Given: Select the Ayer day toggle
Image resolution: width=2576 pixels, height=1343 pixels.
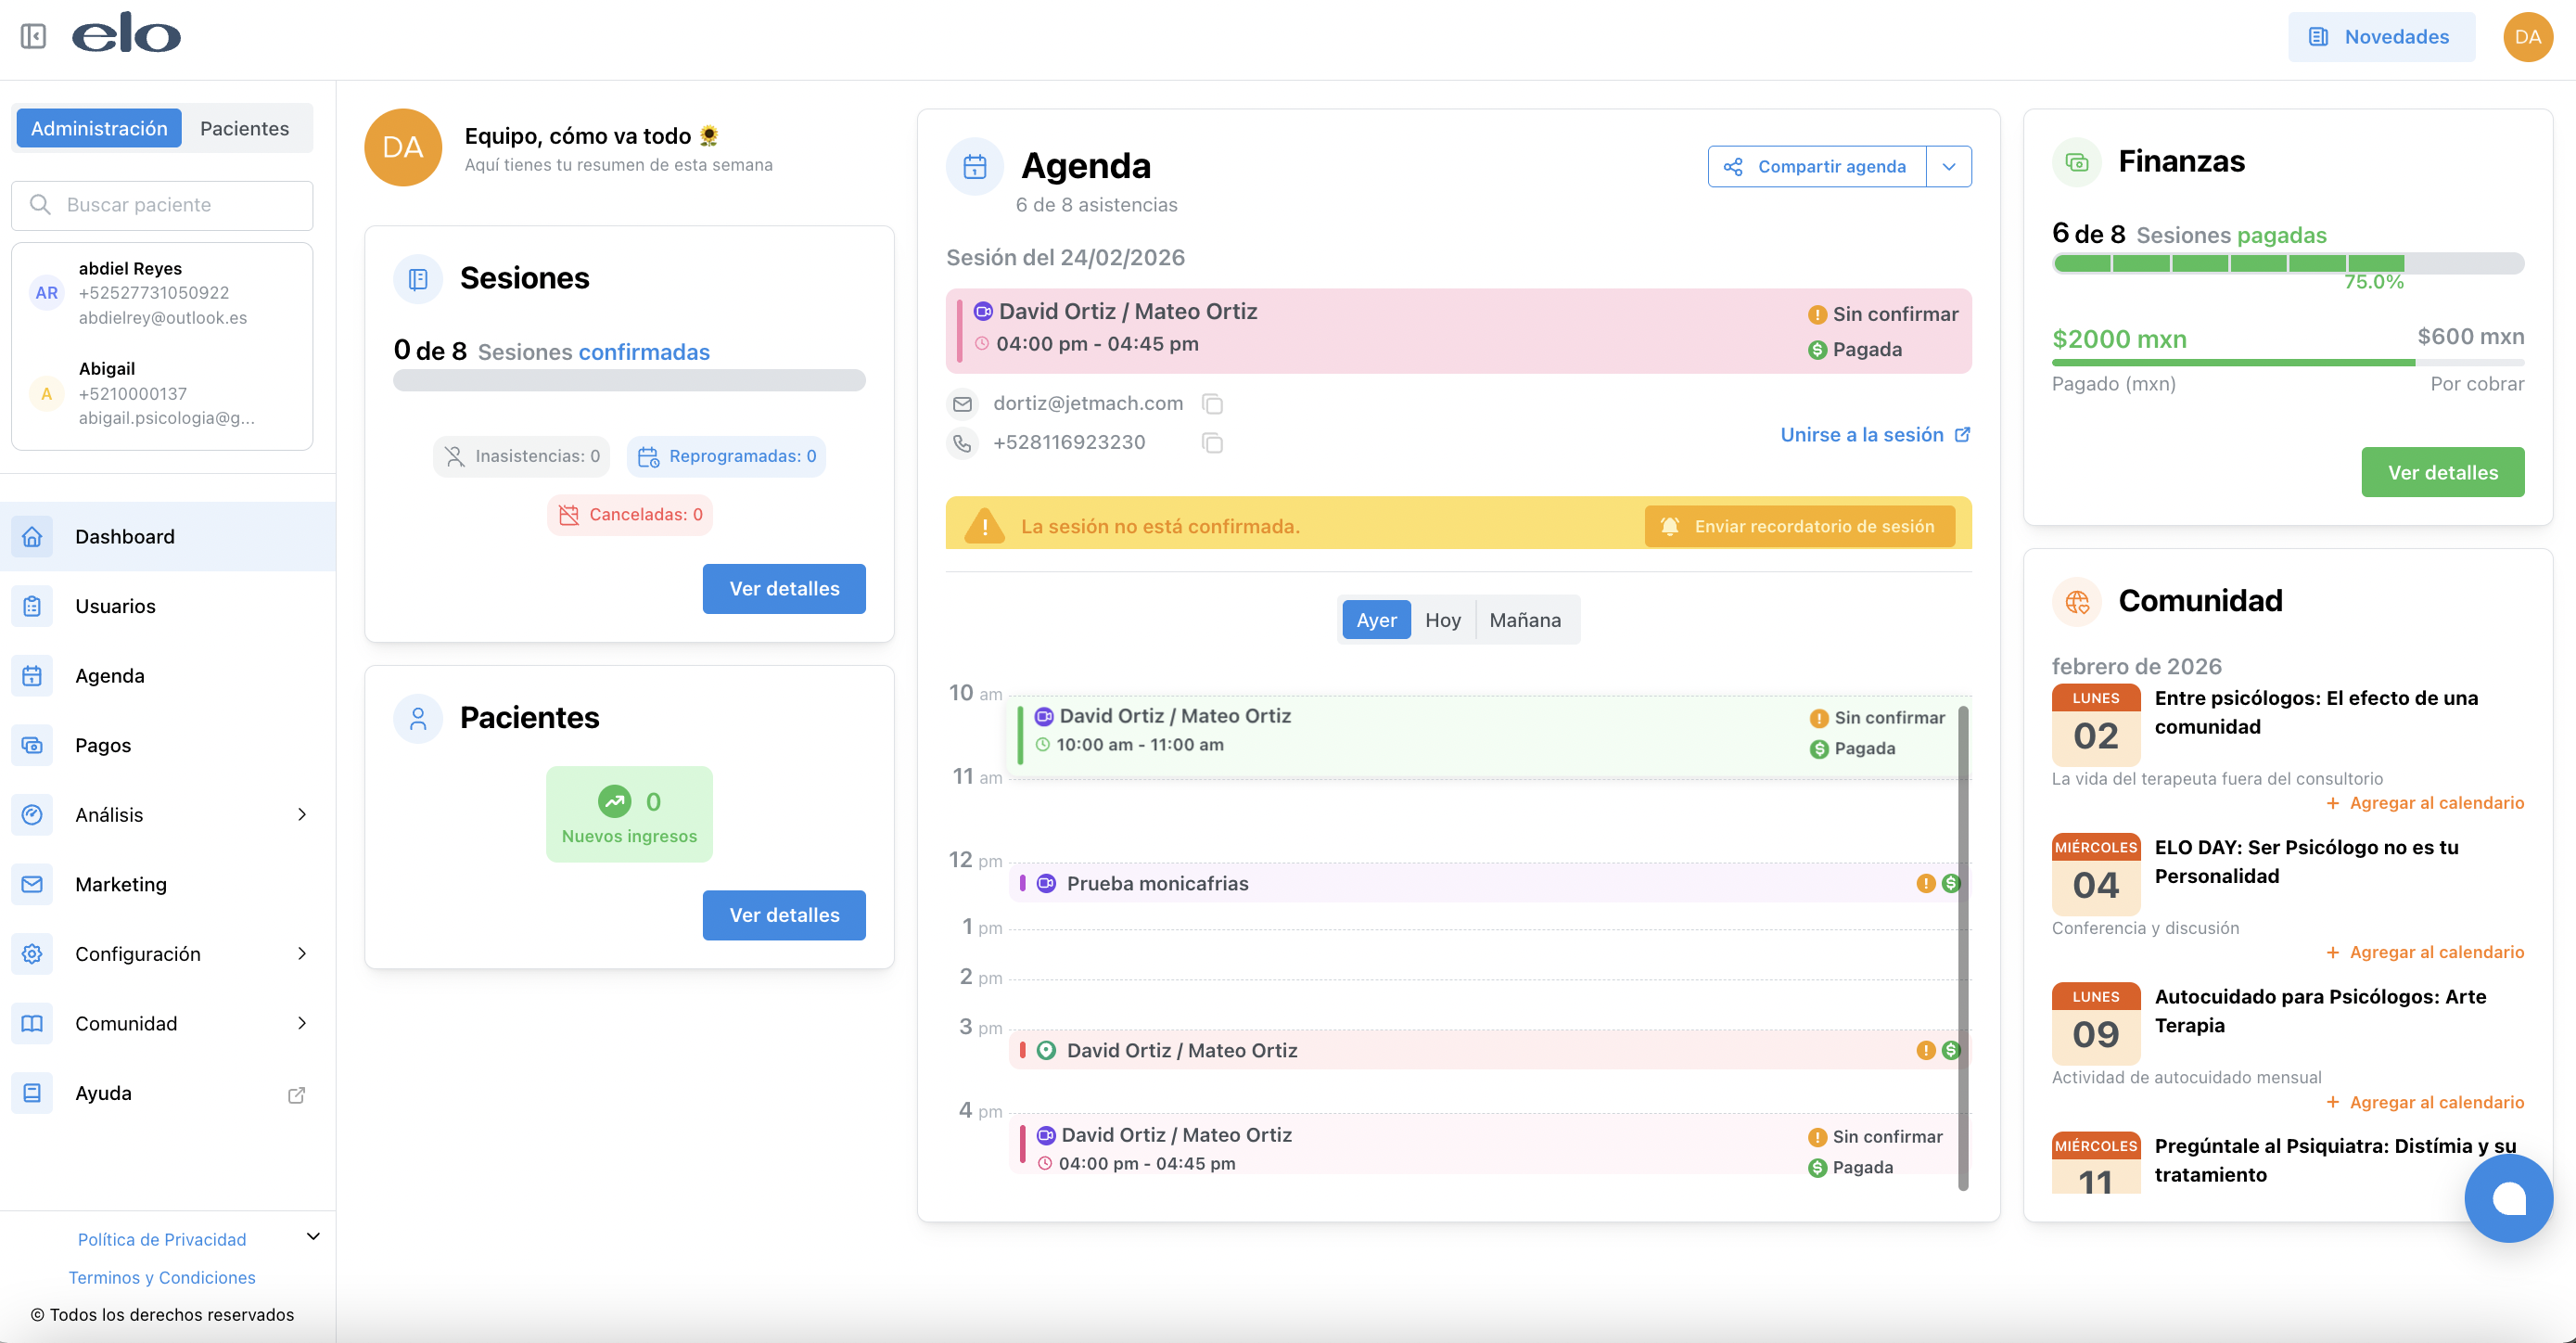Looking at the screenshot, I should pyautogui.click(x=1376, y=620).
